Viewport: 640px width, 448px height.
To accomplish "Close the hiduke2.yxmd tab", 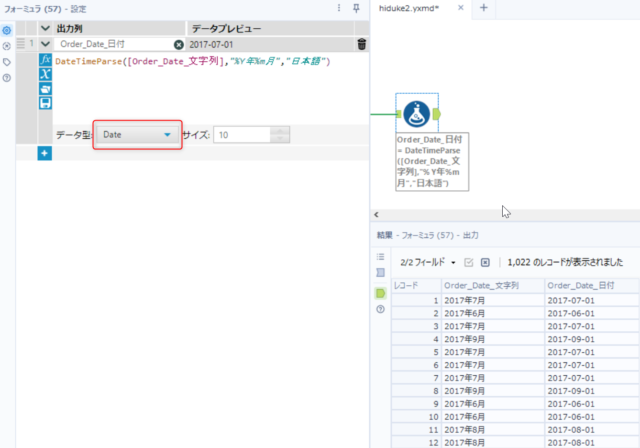I will 460,8.
